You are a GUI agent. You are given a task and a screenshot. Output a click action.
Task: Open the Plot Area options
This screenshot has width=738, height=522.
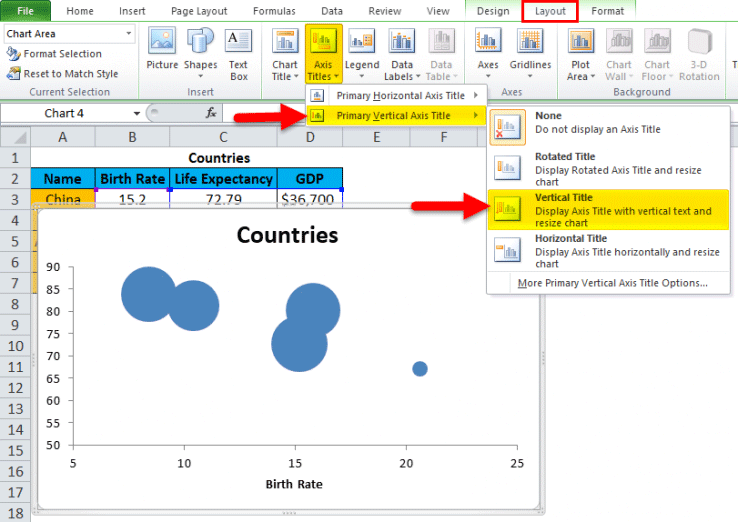pyautogui.click(x=581, y=54)
